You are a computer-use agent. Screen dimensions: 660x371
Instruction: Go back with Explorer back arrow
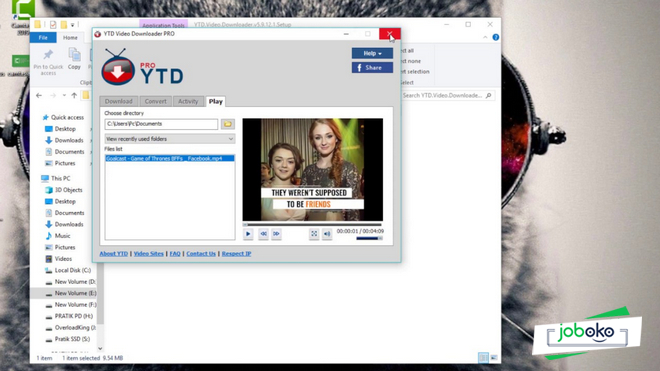(39, 96)
